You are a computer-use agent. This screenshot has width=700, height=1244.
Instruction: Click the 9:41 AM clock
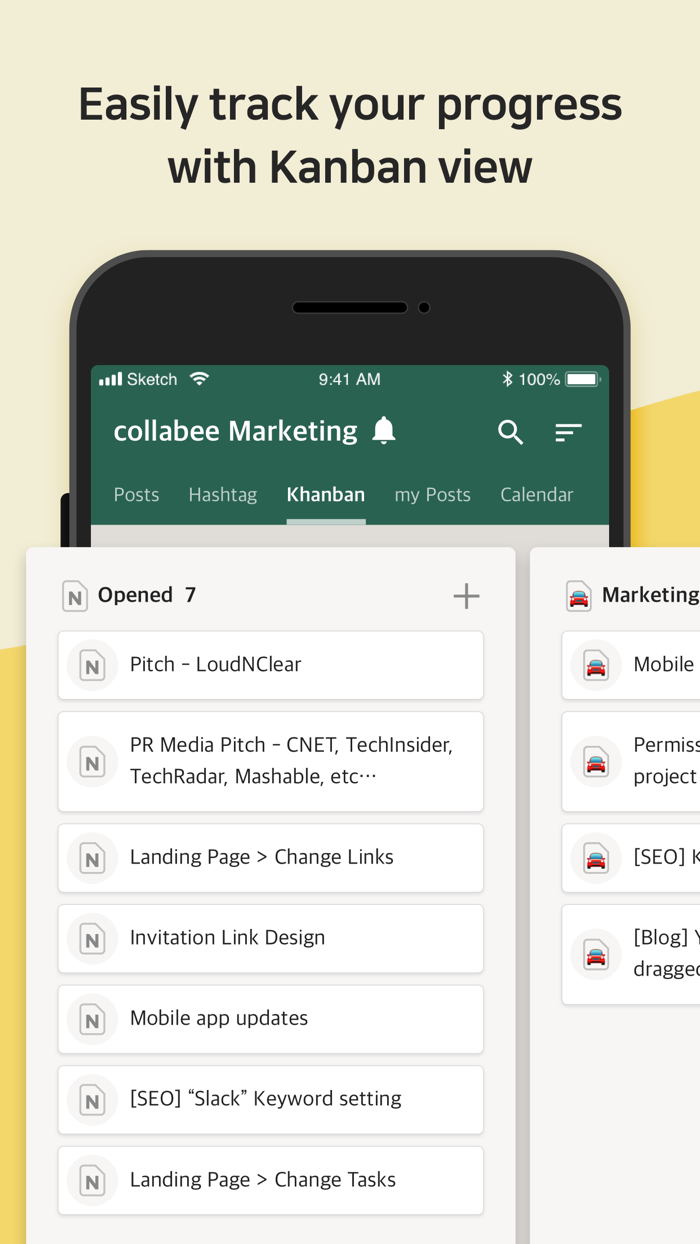[x=349, y=379]
